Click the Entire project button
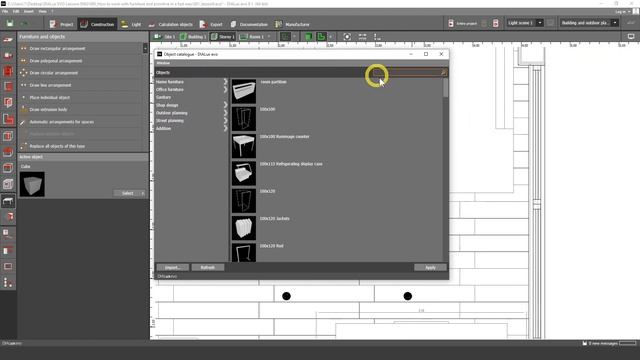 [462, 23]
